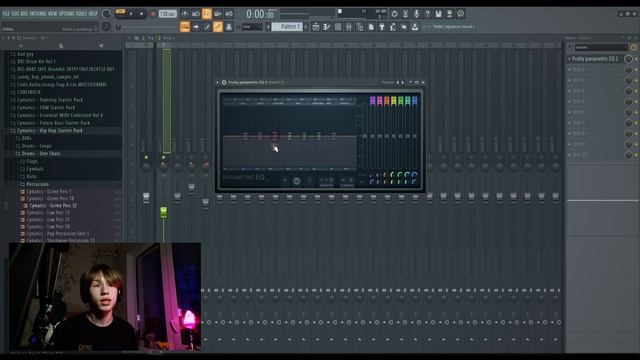Select Cymatics - Grime Perc 32 sample
The width and height of the screenshot is (640, 360).
tap(53, 206)
